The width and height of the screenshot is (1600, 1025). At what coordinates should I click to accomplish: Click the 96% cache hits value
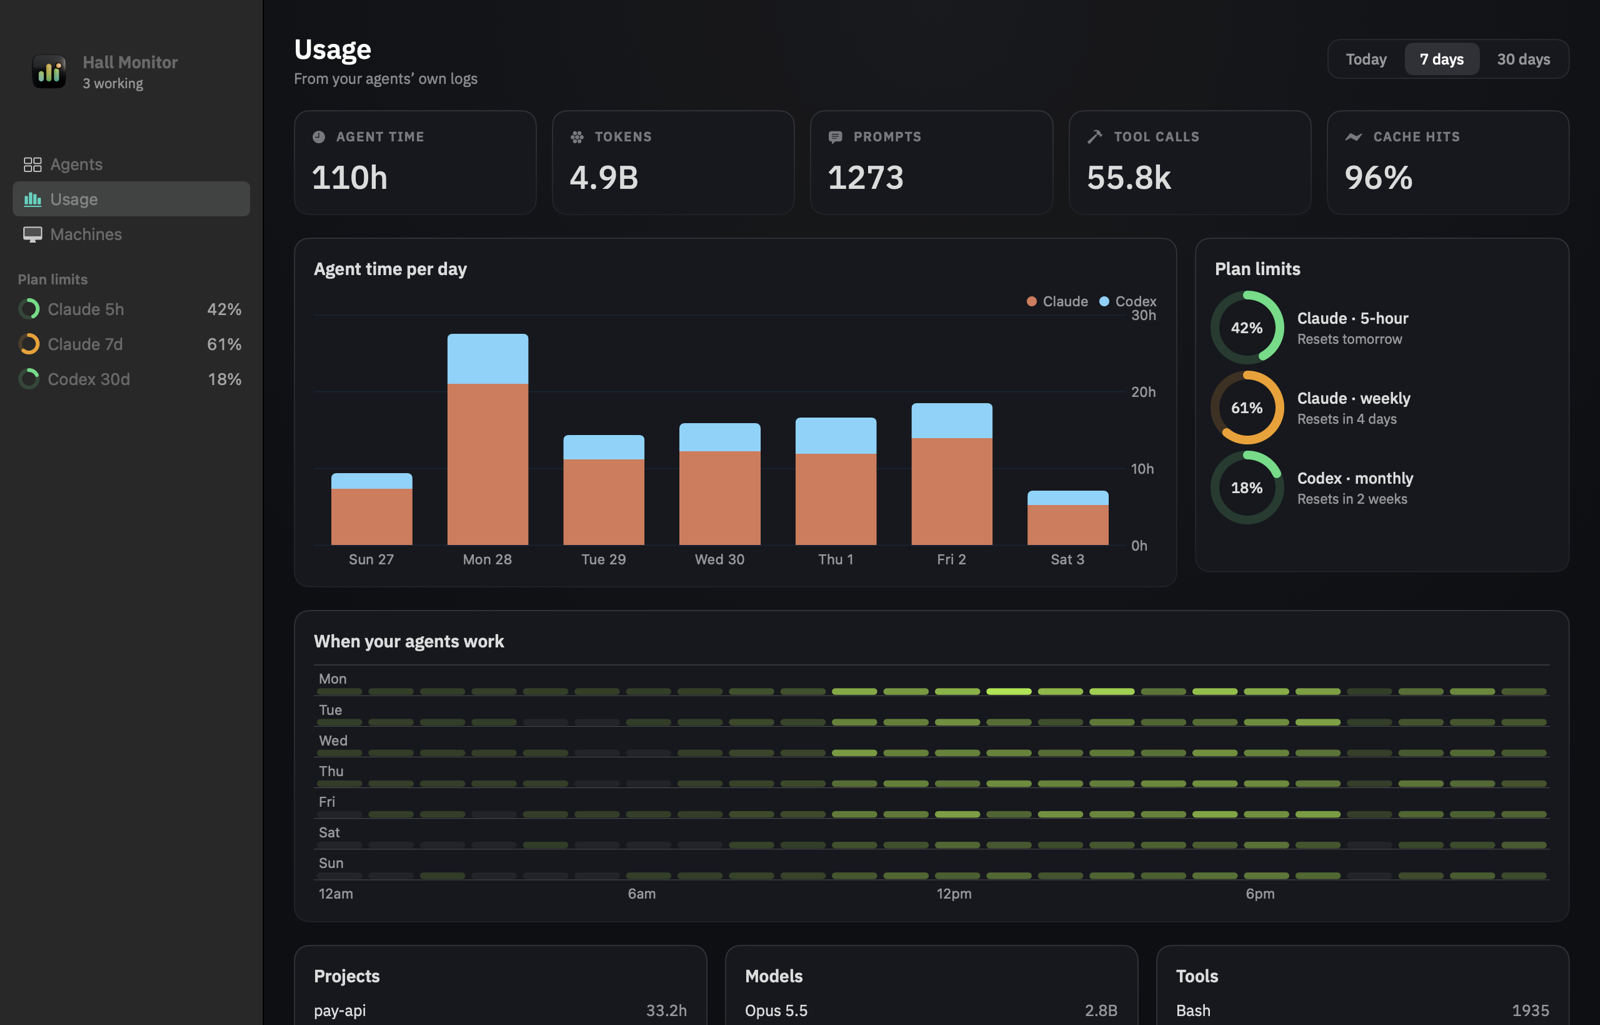[1379, 178]
